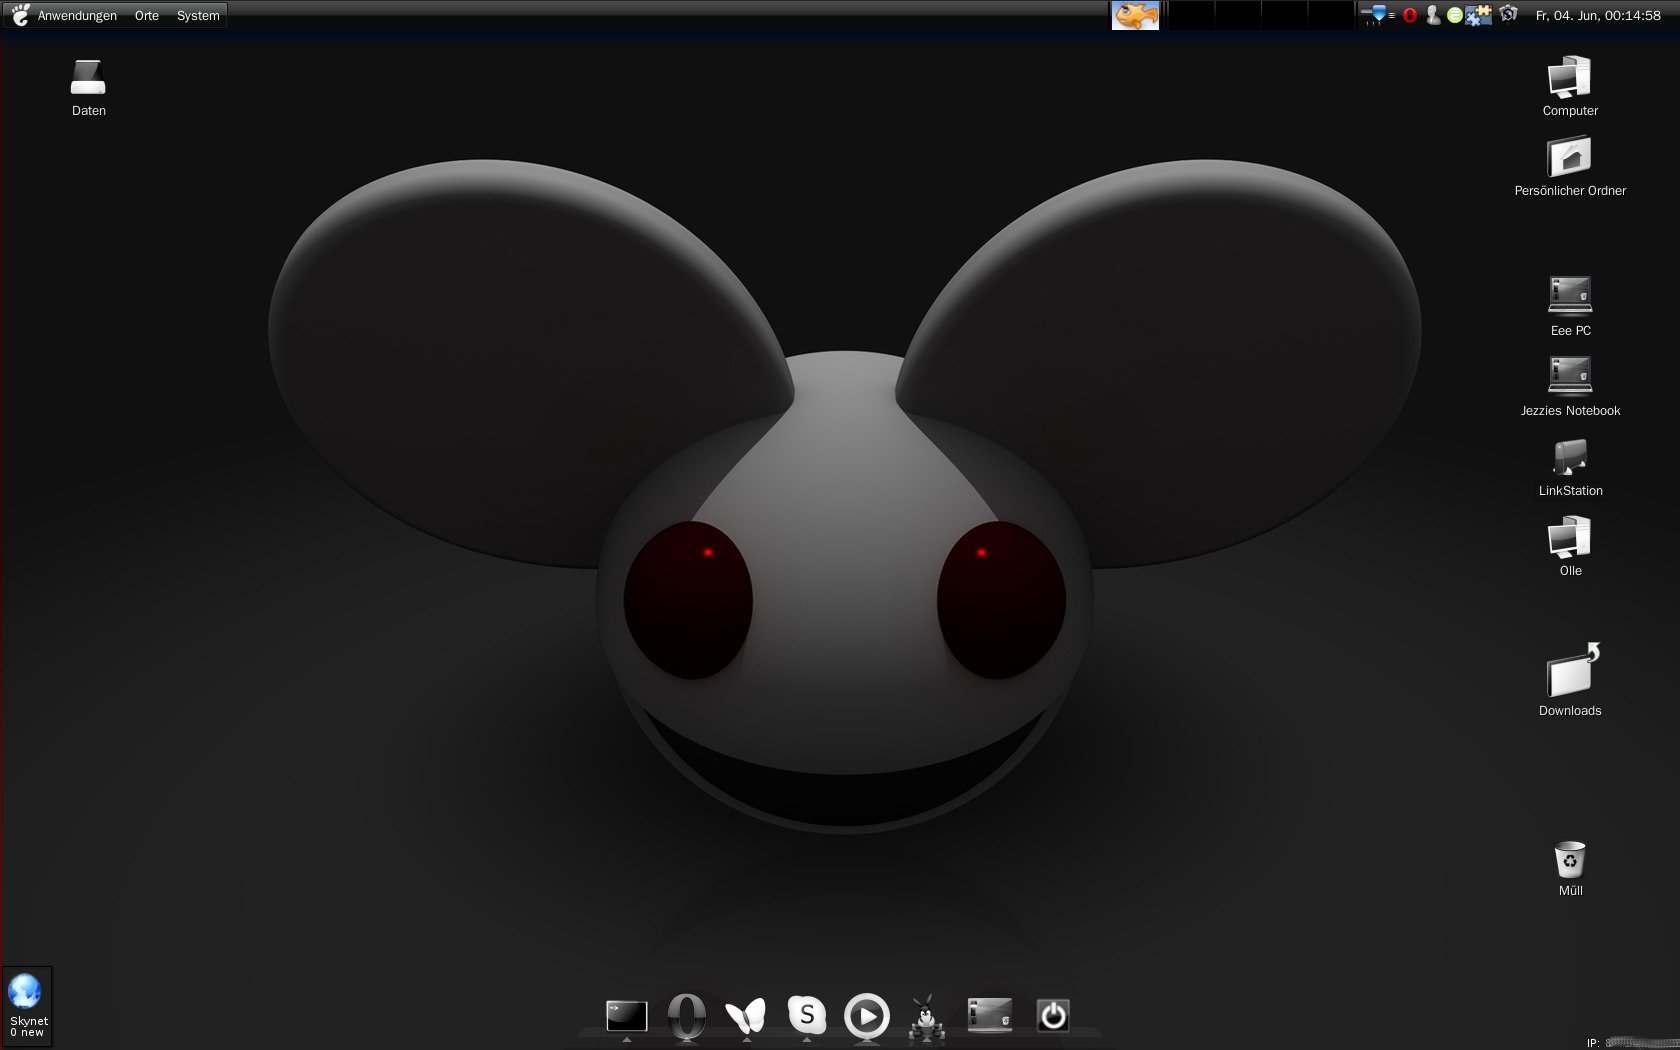Click the power button in dock
This screenshot has height=1050, width=1680.
[1053, 1016]
